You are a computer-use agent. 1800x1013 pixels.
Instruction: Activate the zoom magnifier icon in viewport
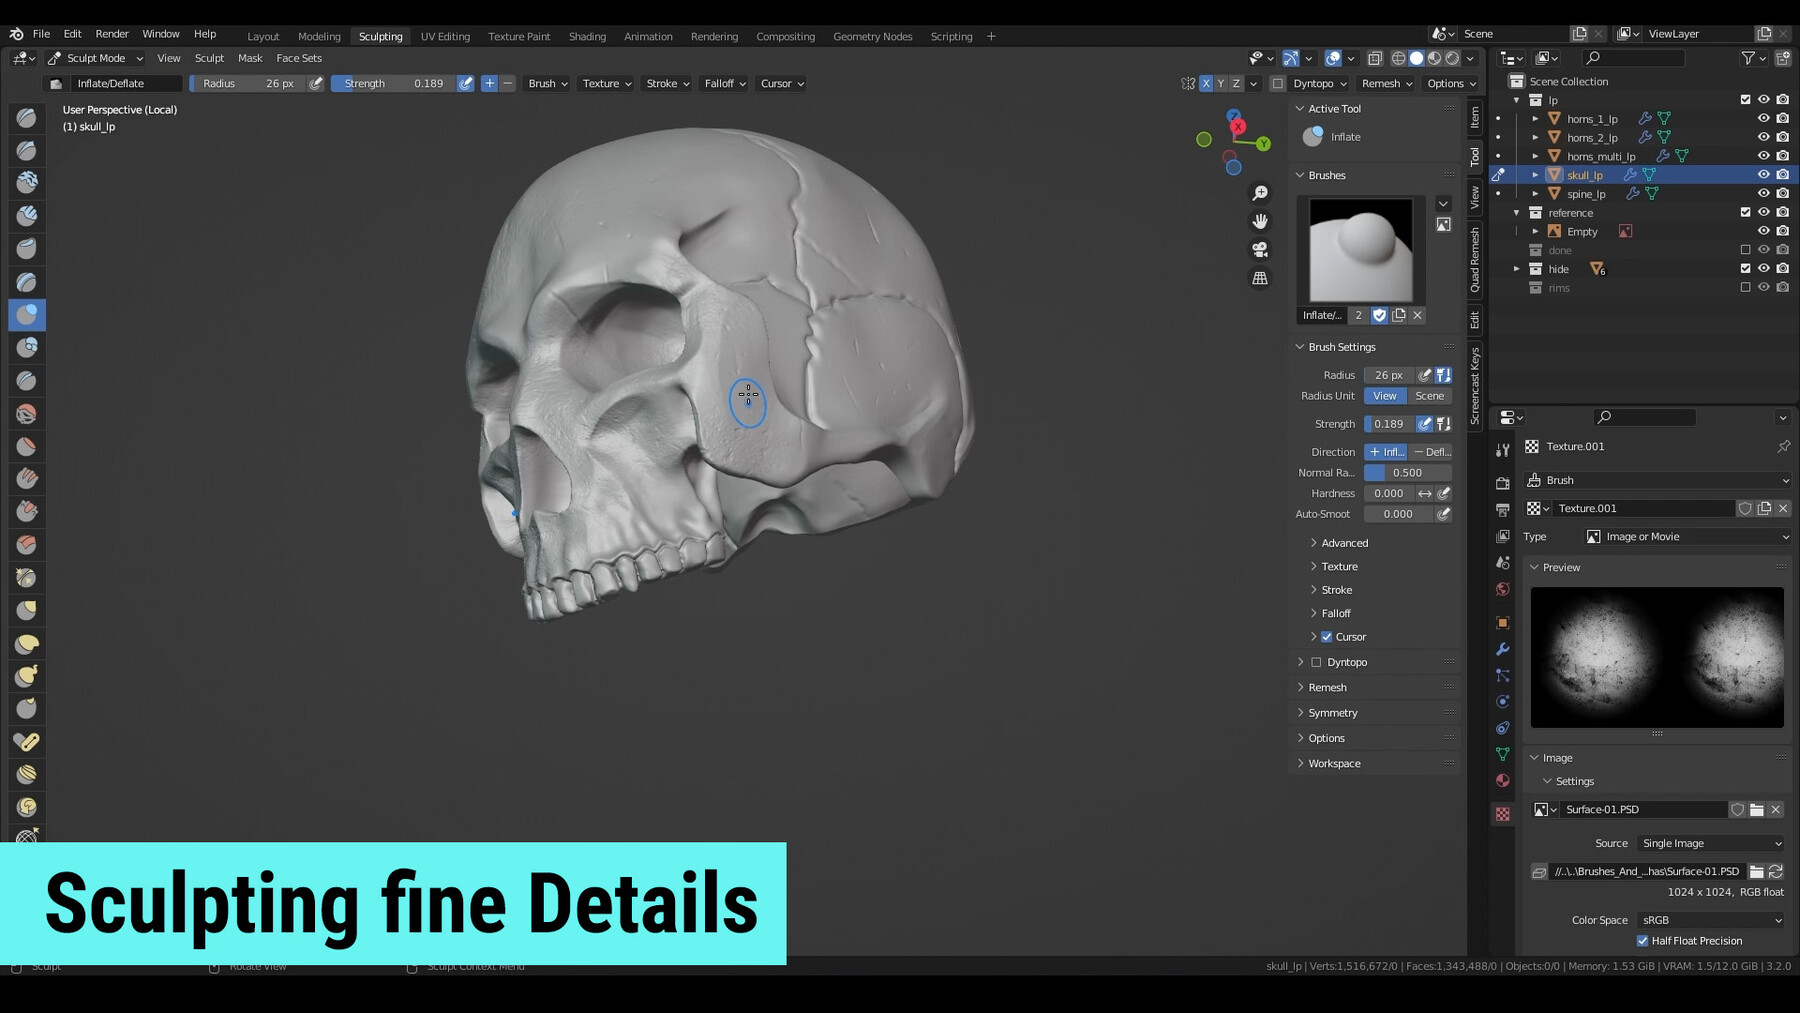coord(1260,192)
